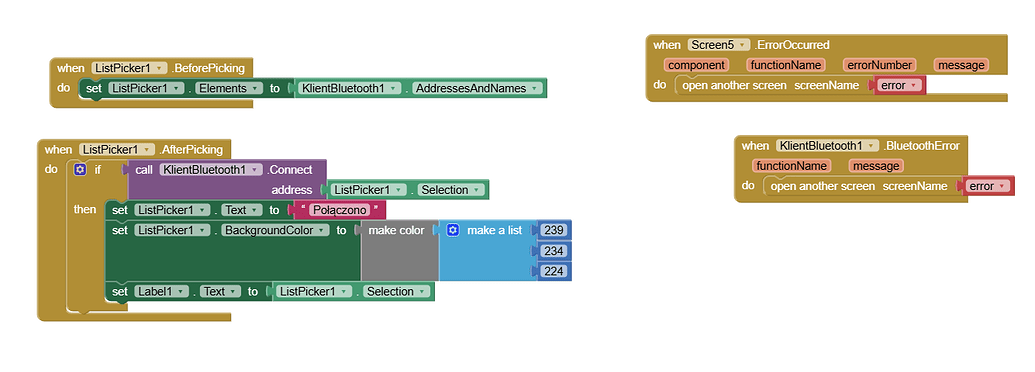
Task: Open KlientBluetooth1 dropdown in BluetoothError event
Action: point(828,146)
